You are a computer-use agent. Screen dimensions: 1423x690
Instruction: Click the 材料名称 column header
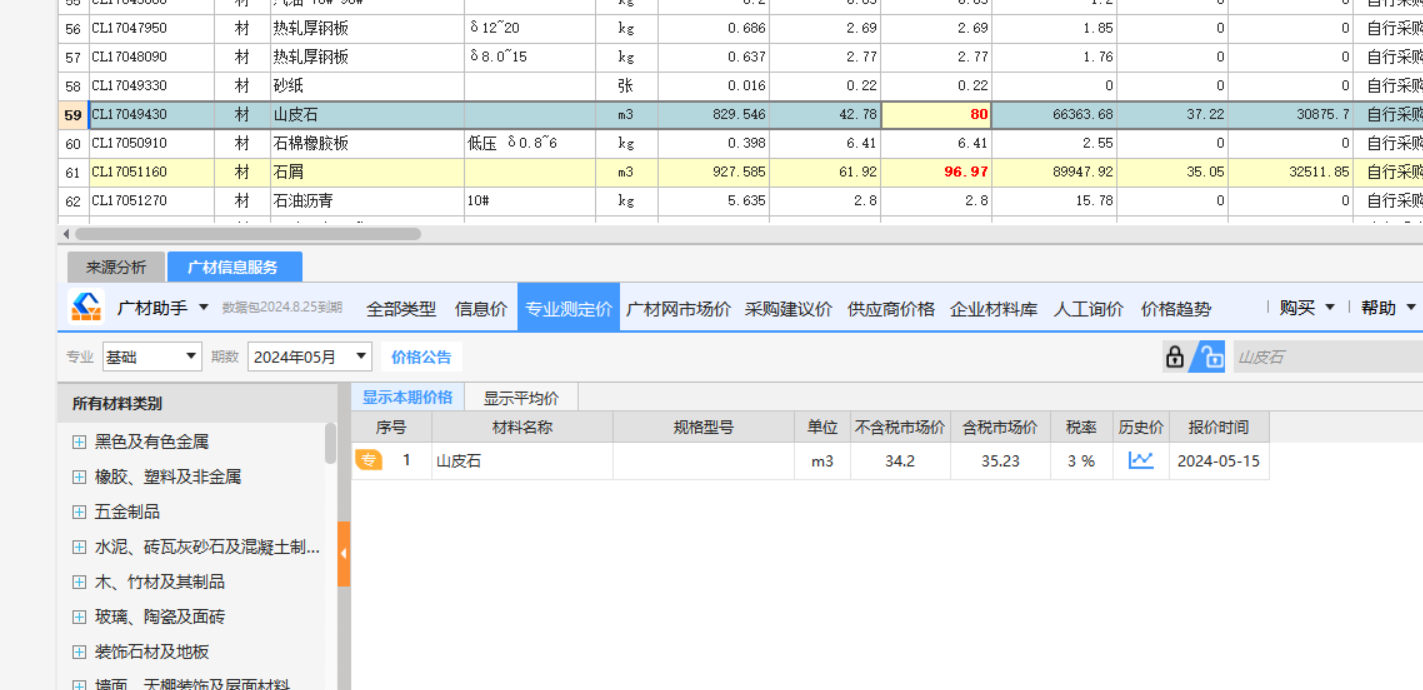click(522, 427)
